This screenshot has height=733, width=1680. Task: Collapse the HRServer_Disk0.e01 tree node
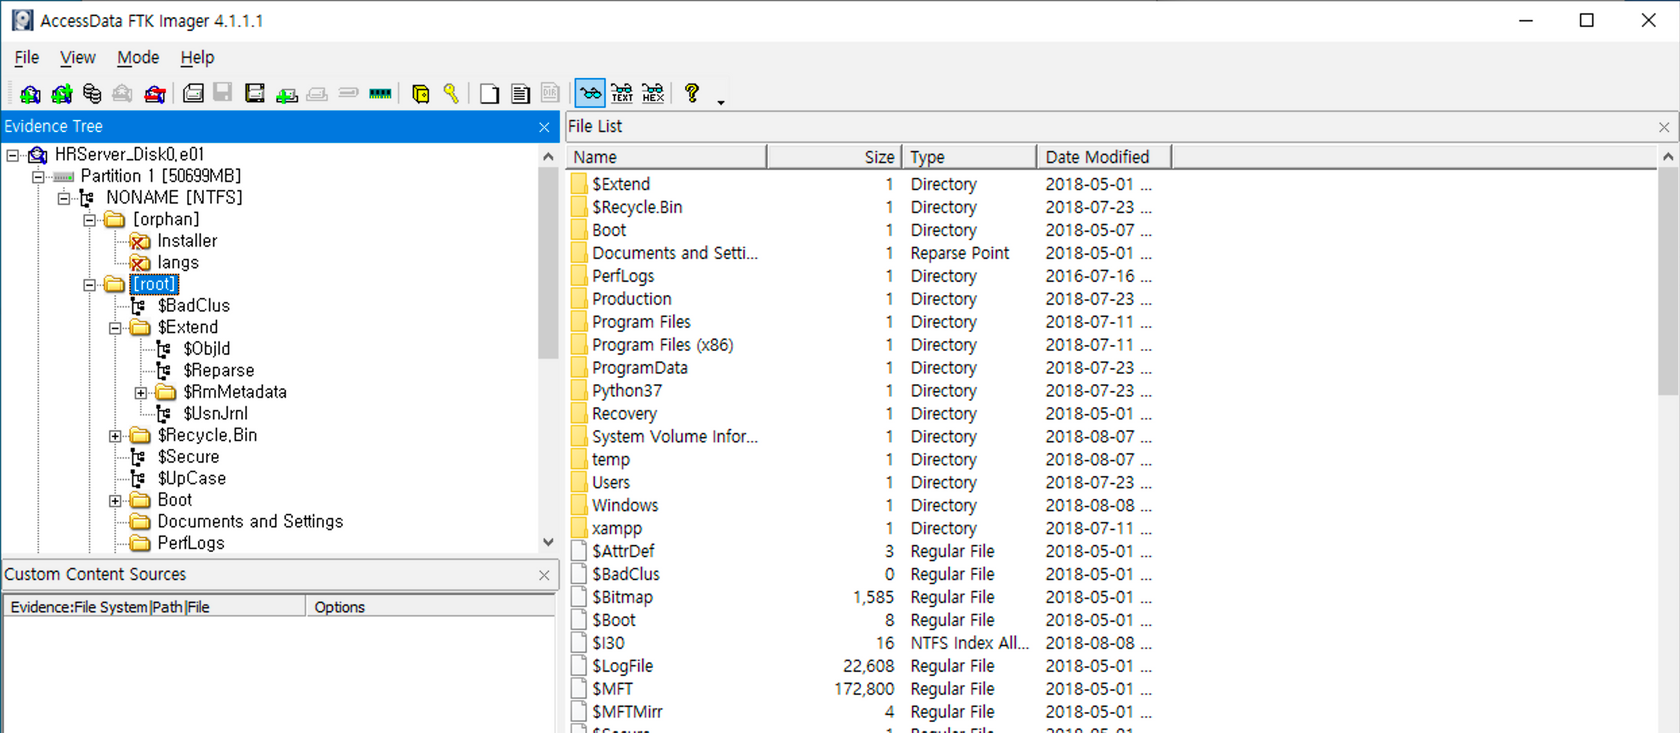coord(13,155)
